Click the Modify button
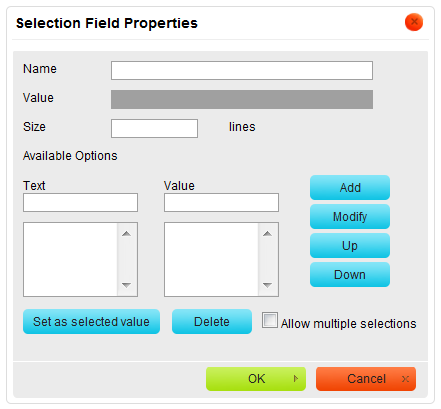The image size is (441, 409). [350, 217]
